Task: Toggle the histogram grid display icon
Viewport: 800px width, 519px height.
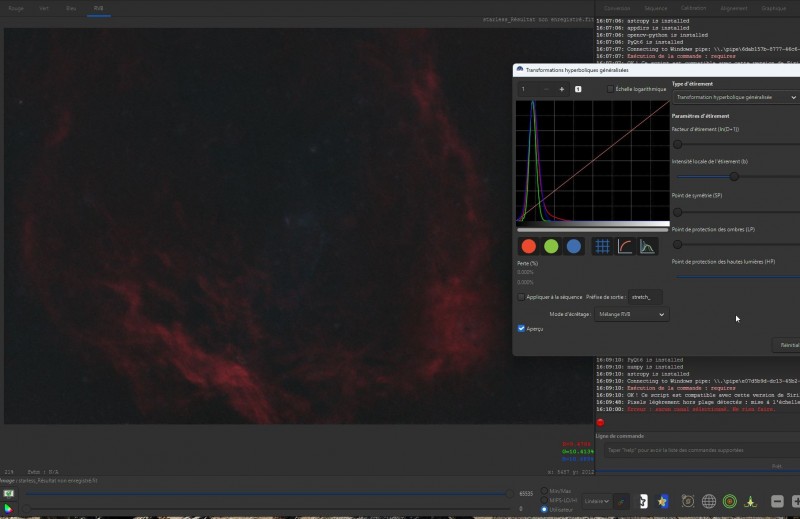Action: (602, 246)
